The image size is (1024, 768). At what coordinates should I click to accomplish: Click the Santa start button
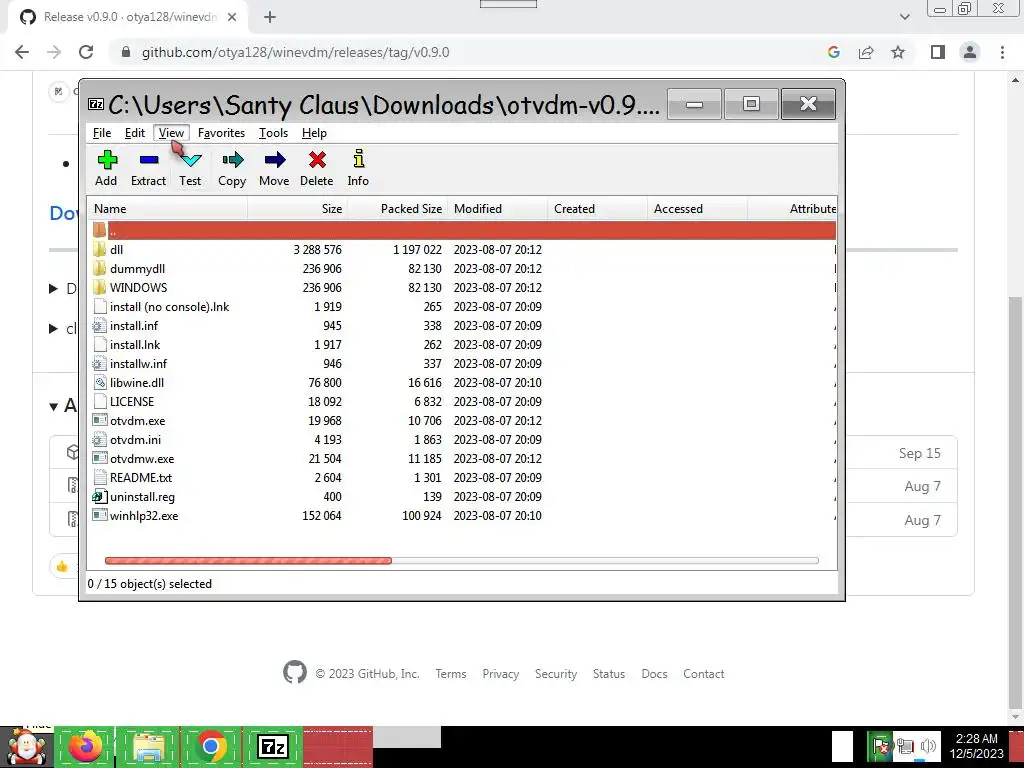click(x=26, y=747)
